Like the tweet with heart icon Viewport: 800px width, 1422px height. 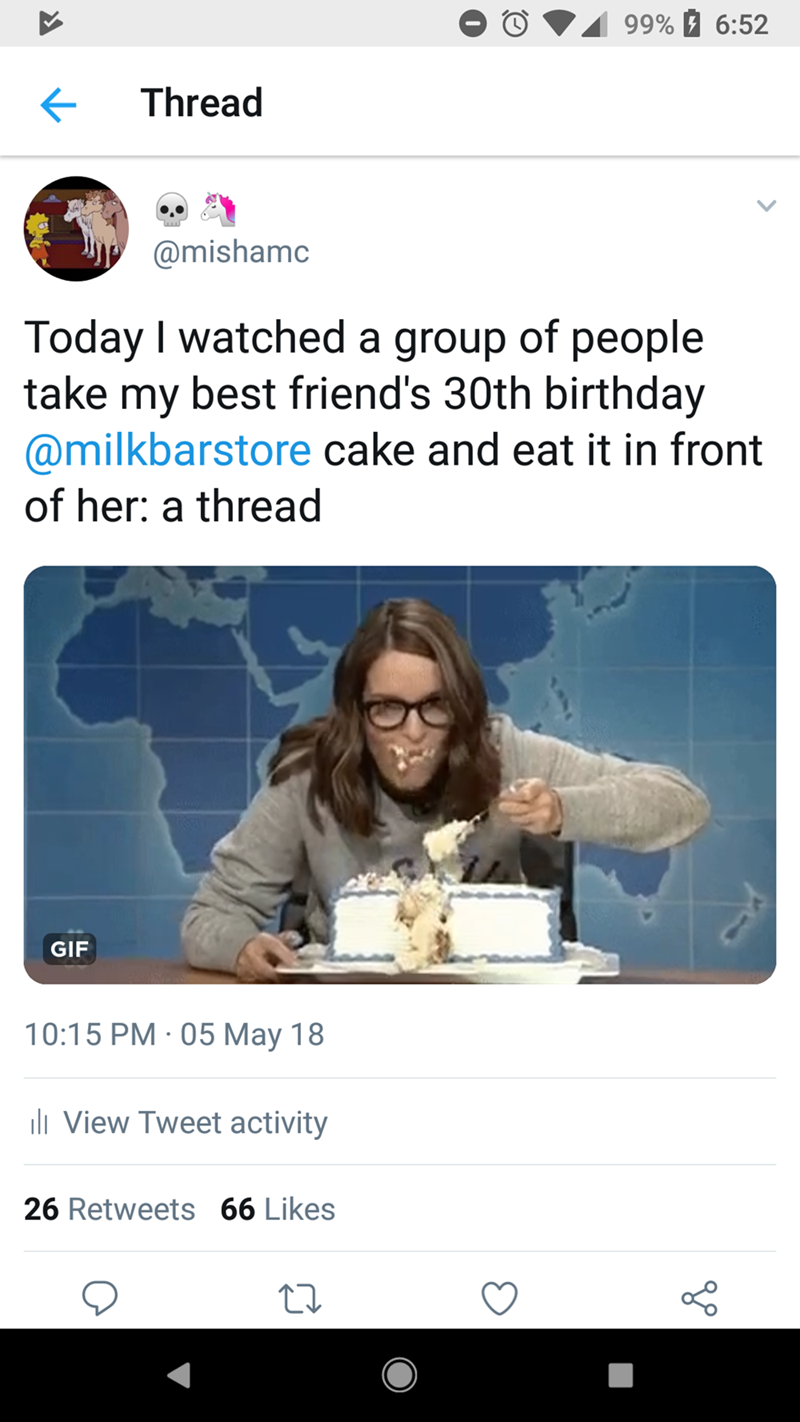[x=499, y=1298]
